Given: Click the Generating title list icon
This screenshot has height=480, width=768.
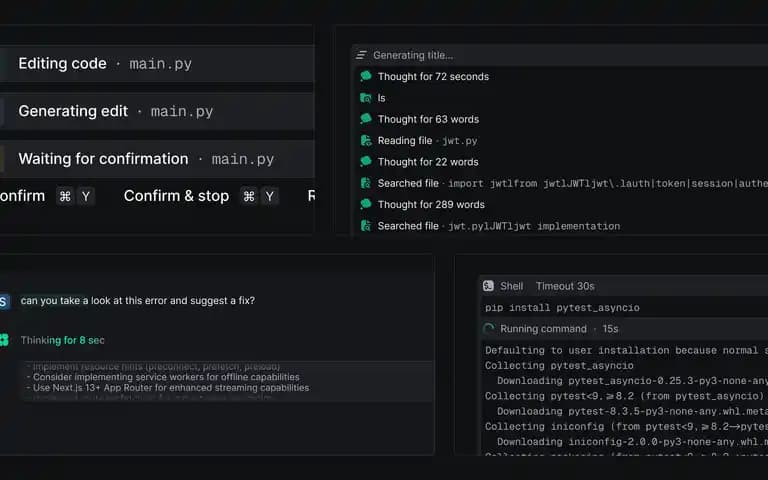Looking at the screenshot, I should pyautogui.click(x=361, y=55).
